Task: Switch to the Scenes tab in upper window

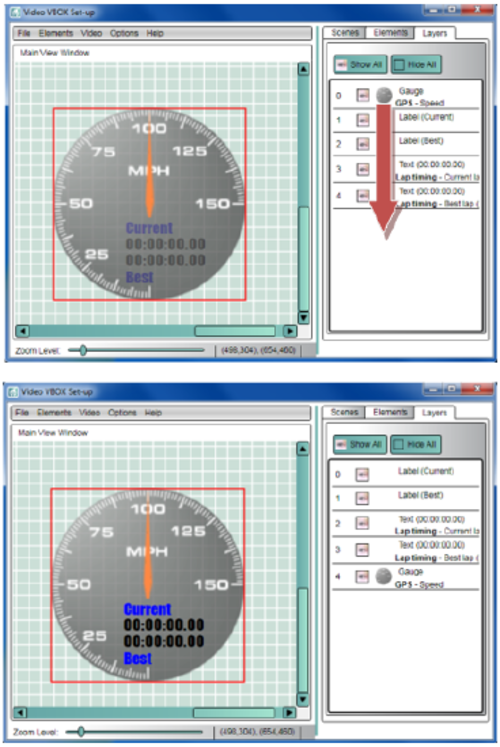Action: click(345, 32)
